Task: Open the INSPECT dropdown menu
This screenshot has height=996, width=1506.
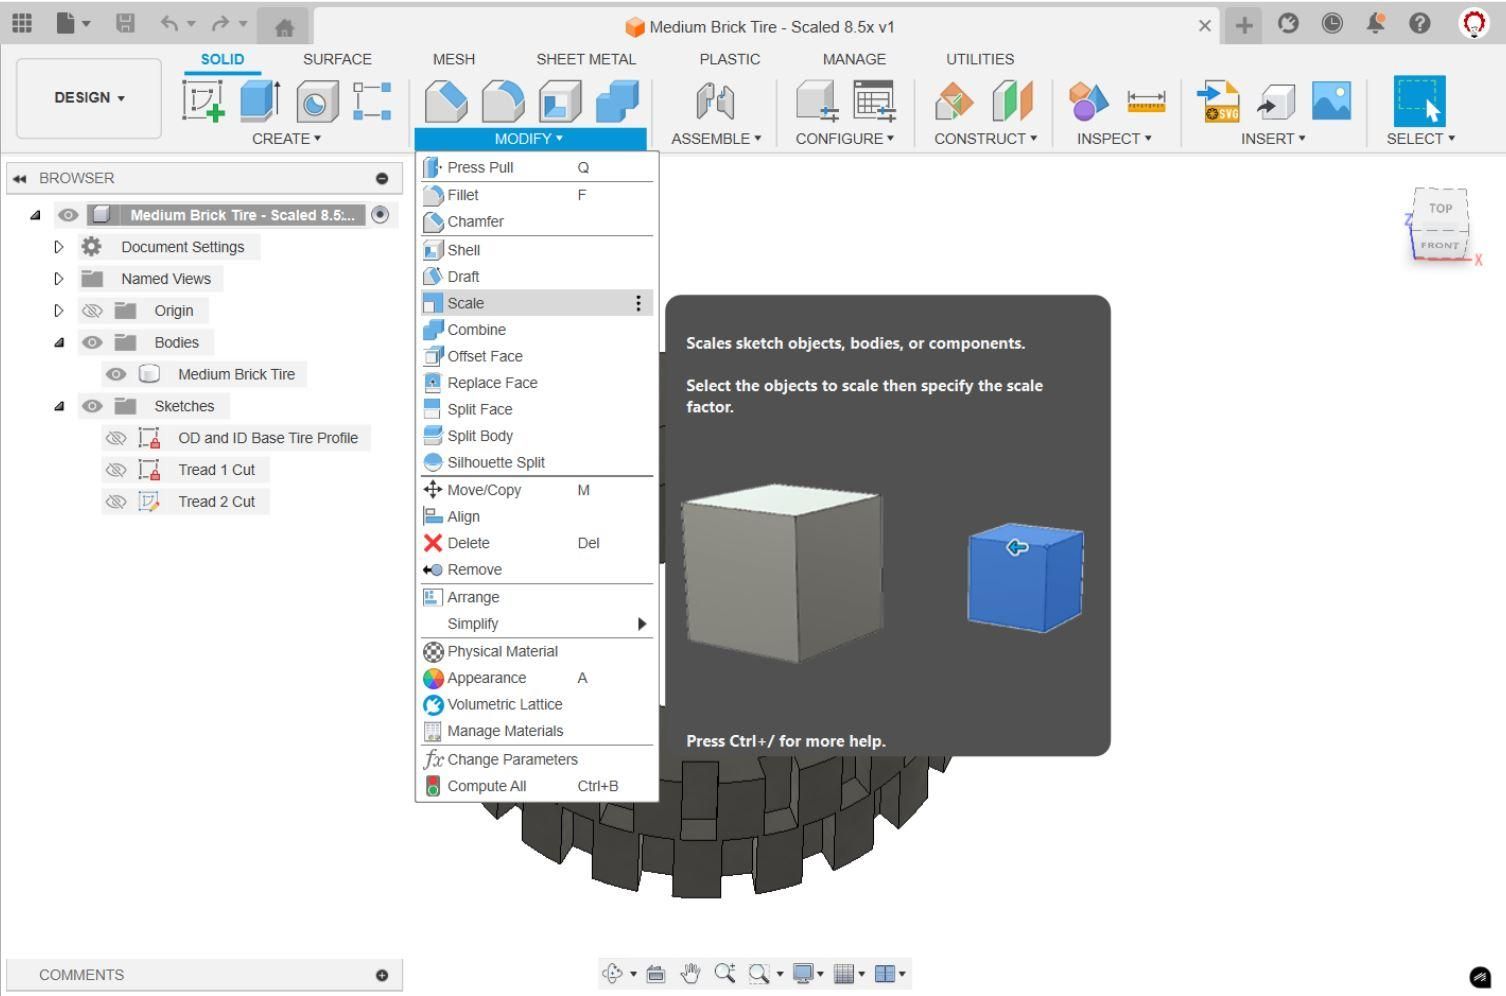Action: pos(1114,139)
